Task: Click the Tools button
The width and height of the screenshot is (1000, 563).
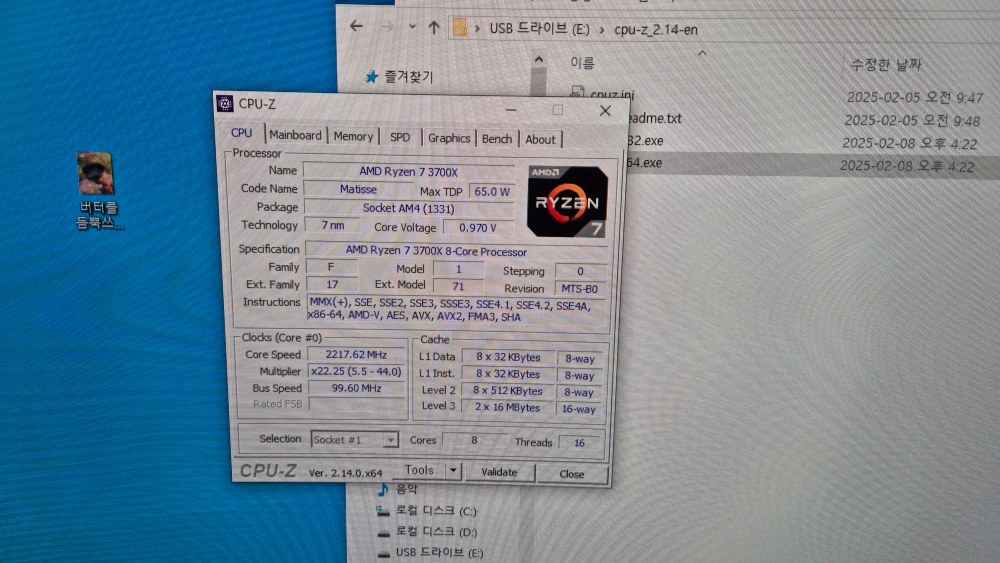Action: (x=418, y=470)
